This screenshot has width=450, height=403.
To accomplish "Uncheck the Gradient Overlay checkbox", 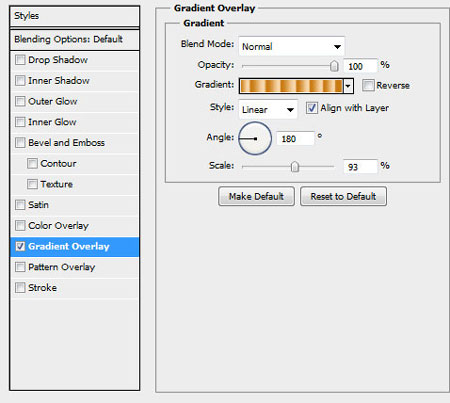I will 20,246.
